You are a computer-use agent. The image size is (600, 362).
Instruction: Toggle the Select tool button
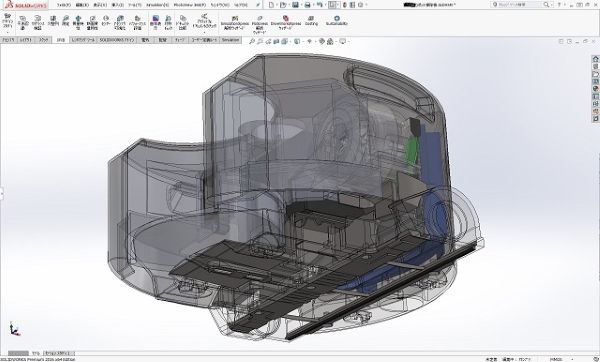coord(333,5)
